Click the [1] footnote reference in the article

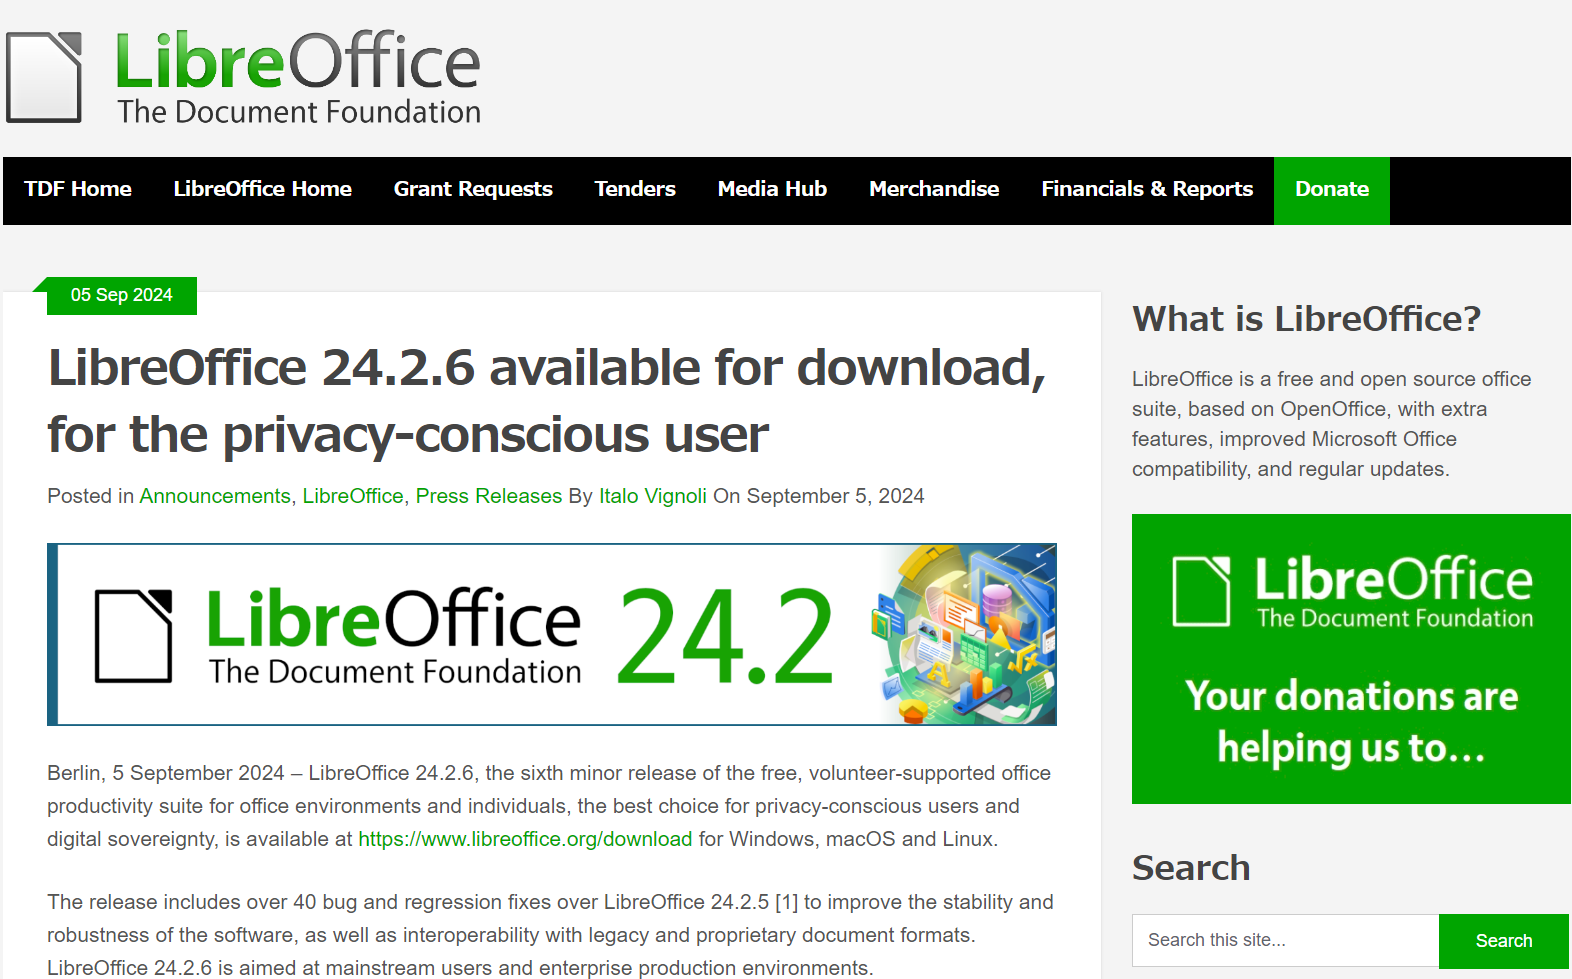pyautogui.click(x=786, y=902)
